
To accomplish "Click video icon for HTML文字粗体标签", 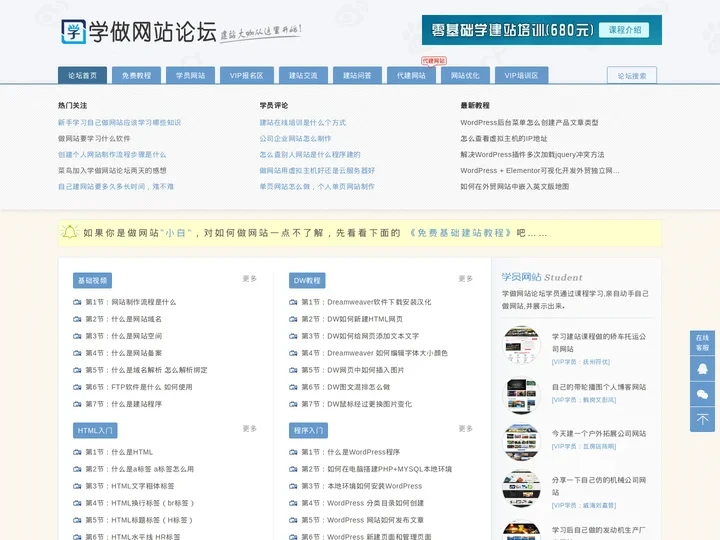I will [77, 486].
